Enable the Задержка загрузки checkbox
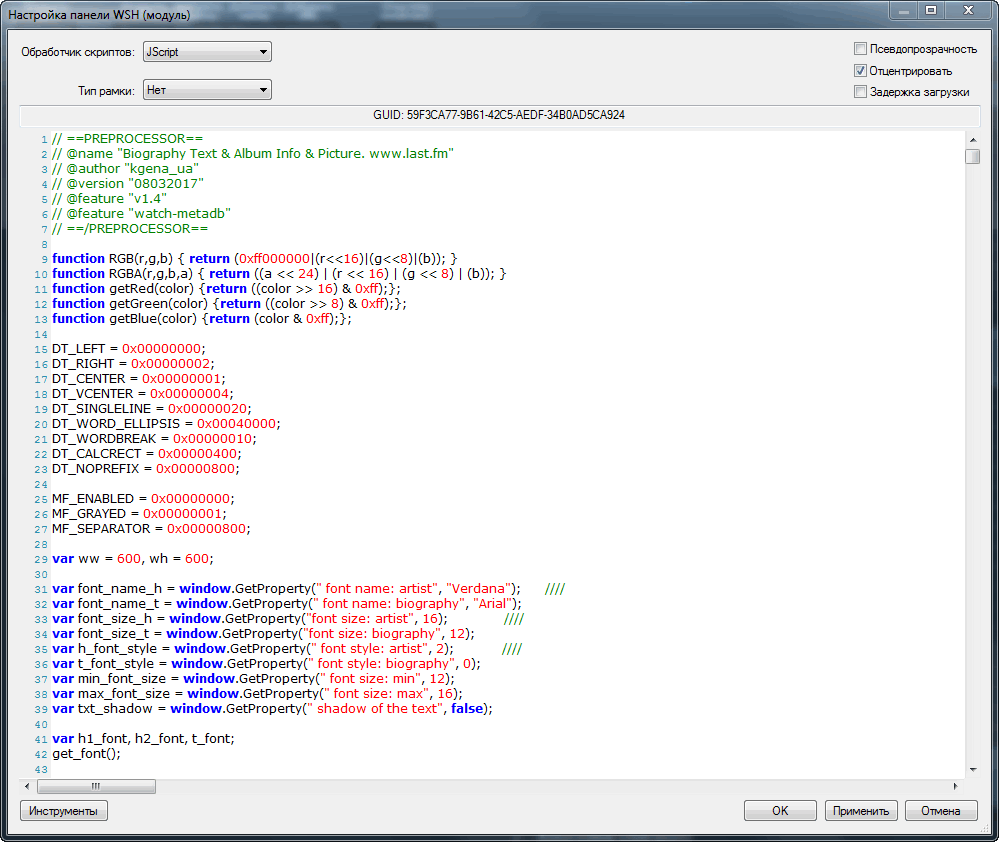Viewport: 999px width, 842px height. click(x=860, y=92)
